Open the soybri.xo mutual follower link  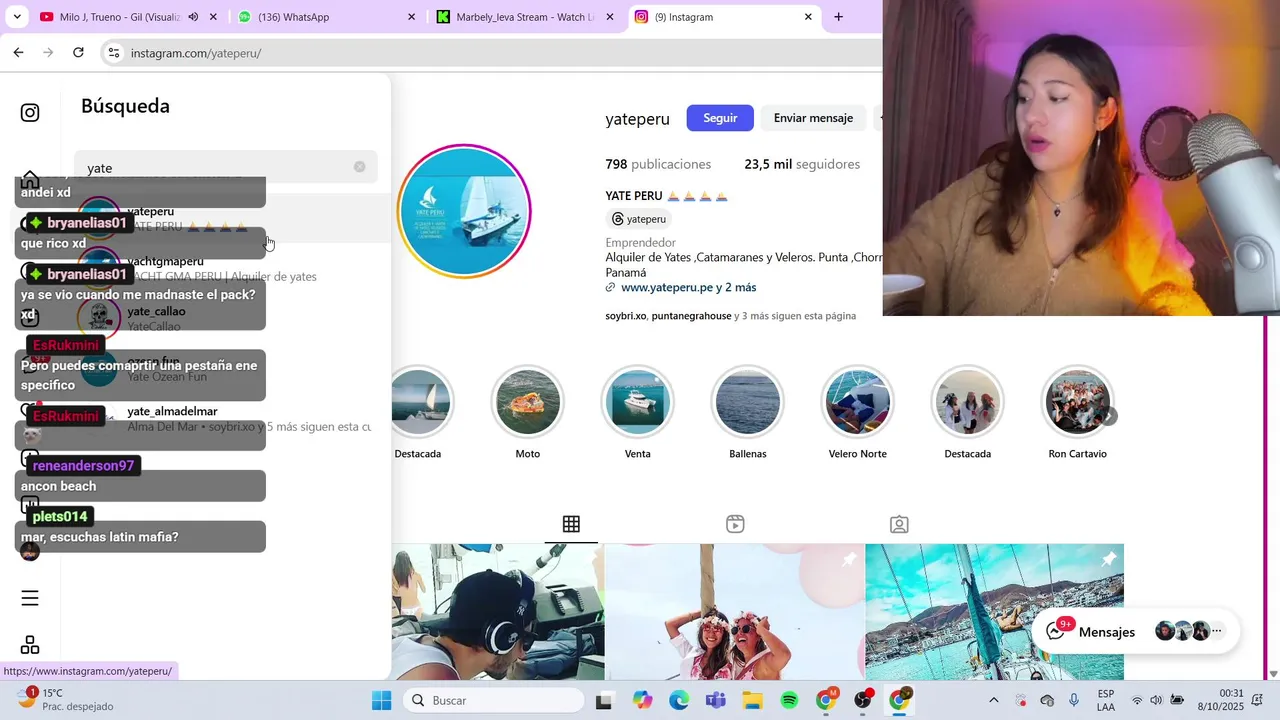tap(626, 316)
